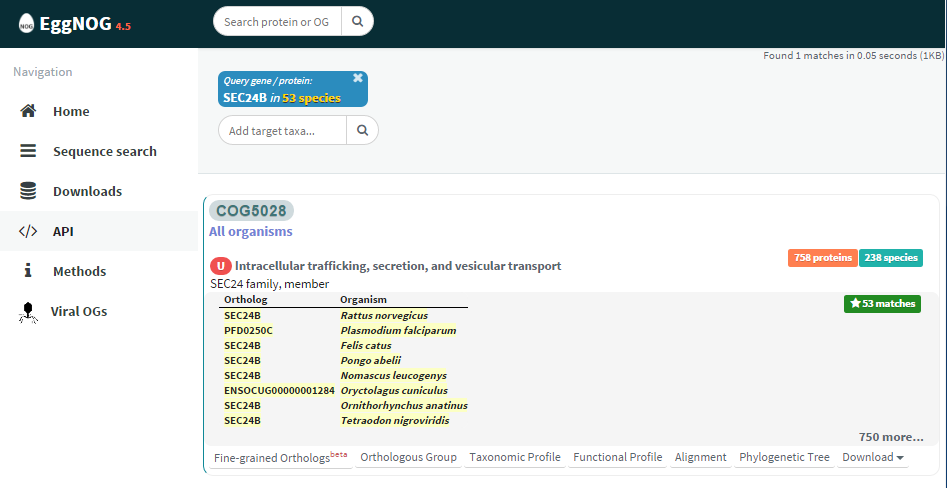Screen dimensions: 947x488
Task: Switch to the Orthologous Group tab
Action: 408,457
